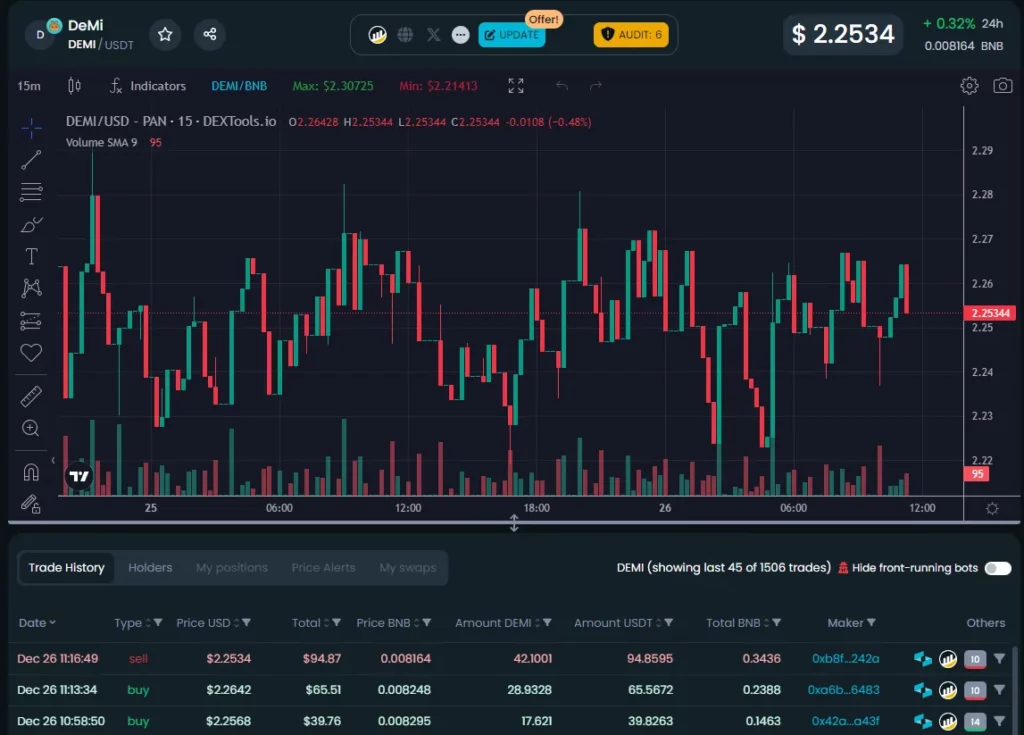Open the My positions tab
Viewport: 1024px width, 735px height.
tap(232, 568)
